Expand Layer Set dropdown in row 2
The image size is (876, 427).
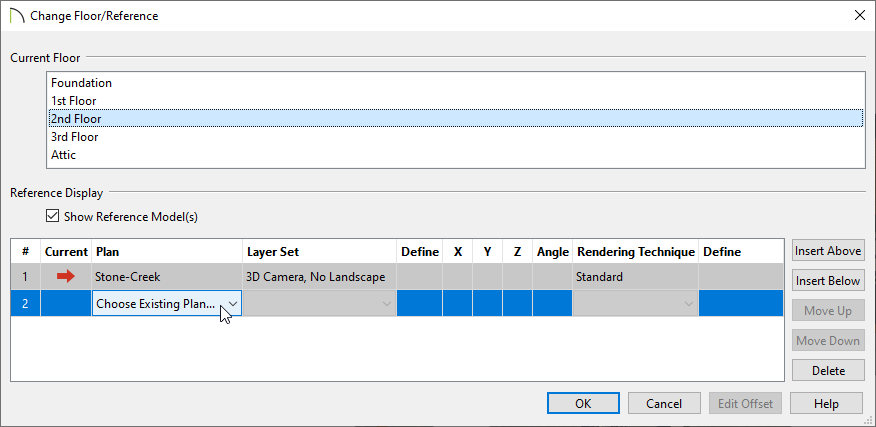pos(320,303)
